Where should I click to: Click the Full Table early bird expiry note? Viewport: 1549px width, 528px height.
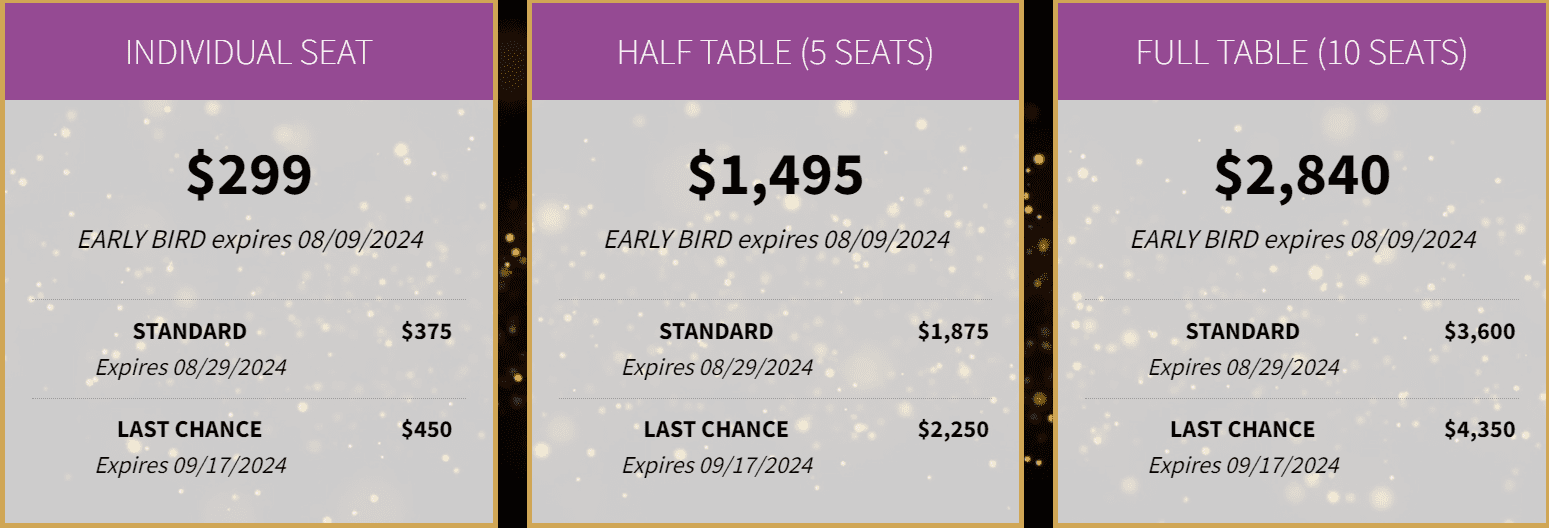click(1303, 240)
